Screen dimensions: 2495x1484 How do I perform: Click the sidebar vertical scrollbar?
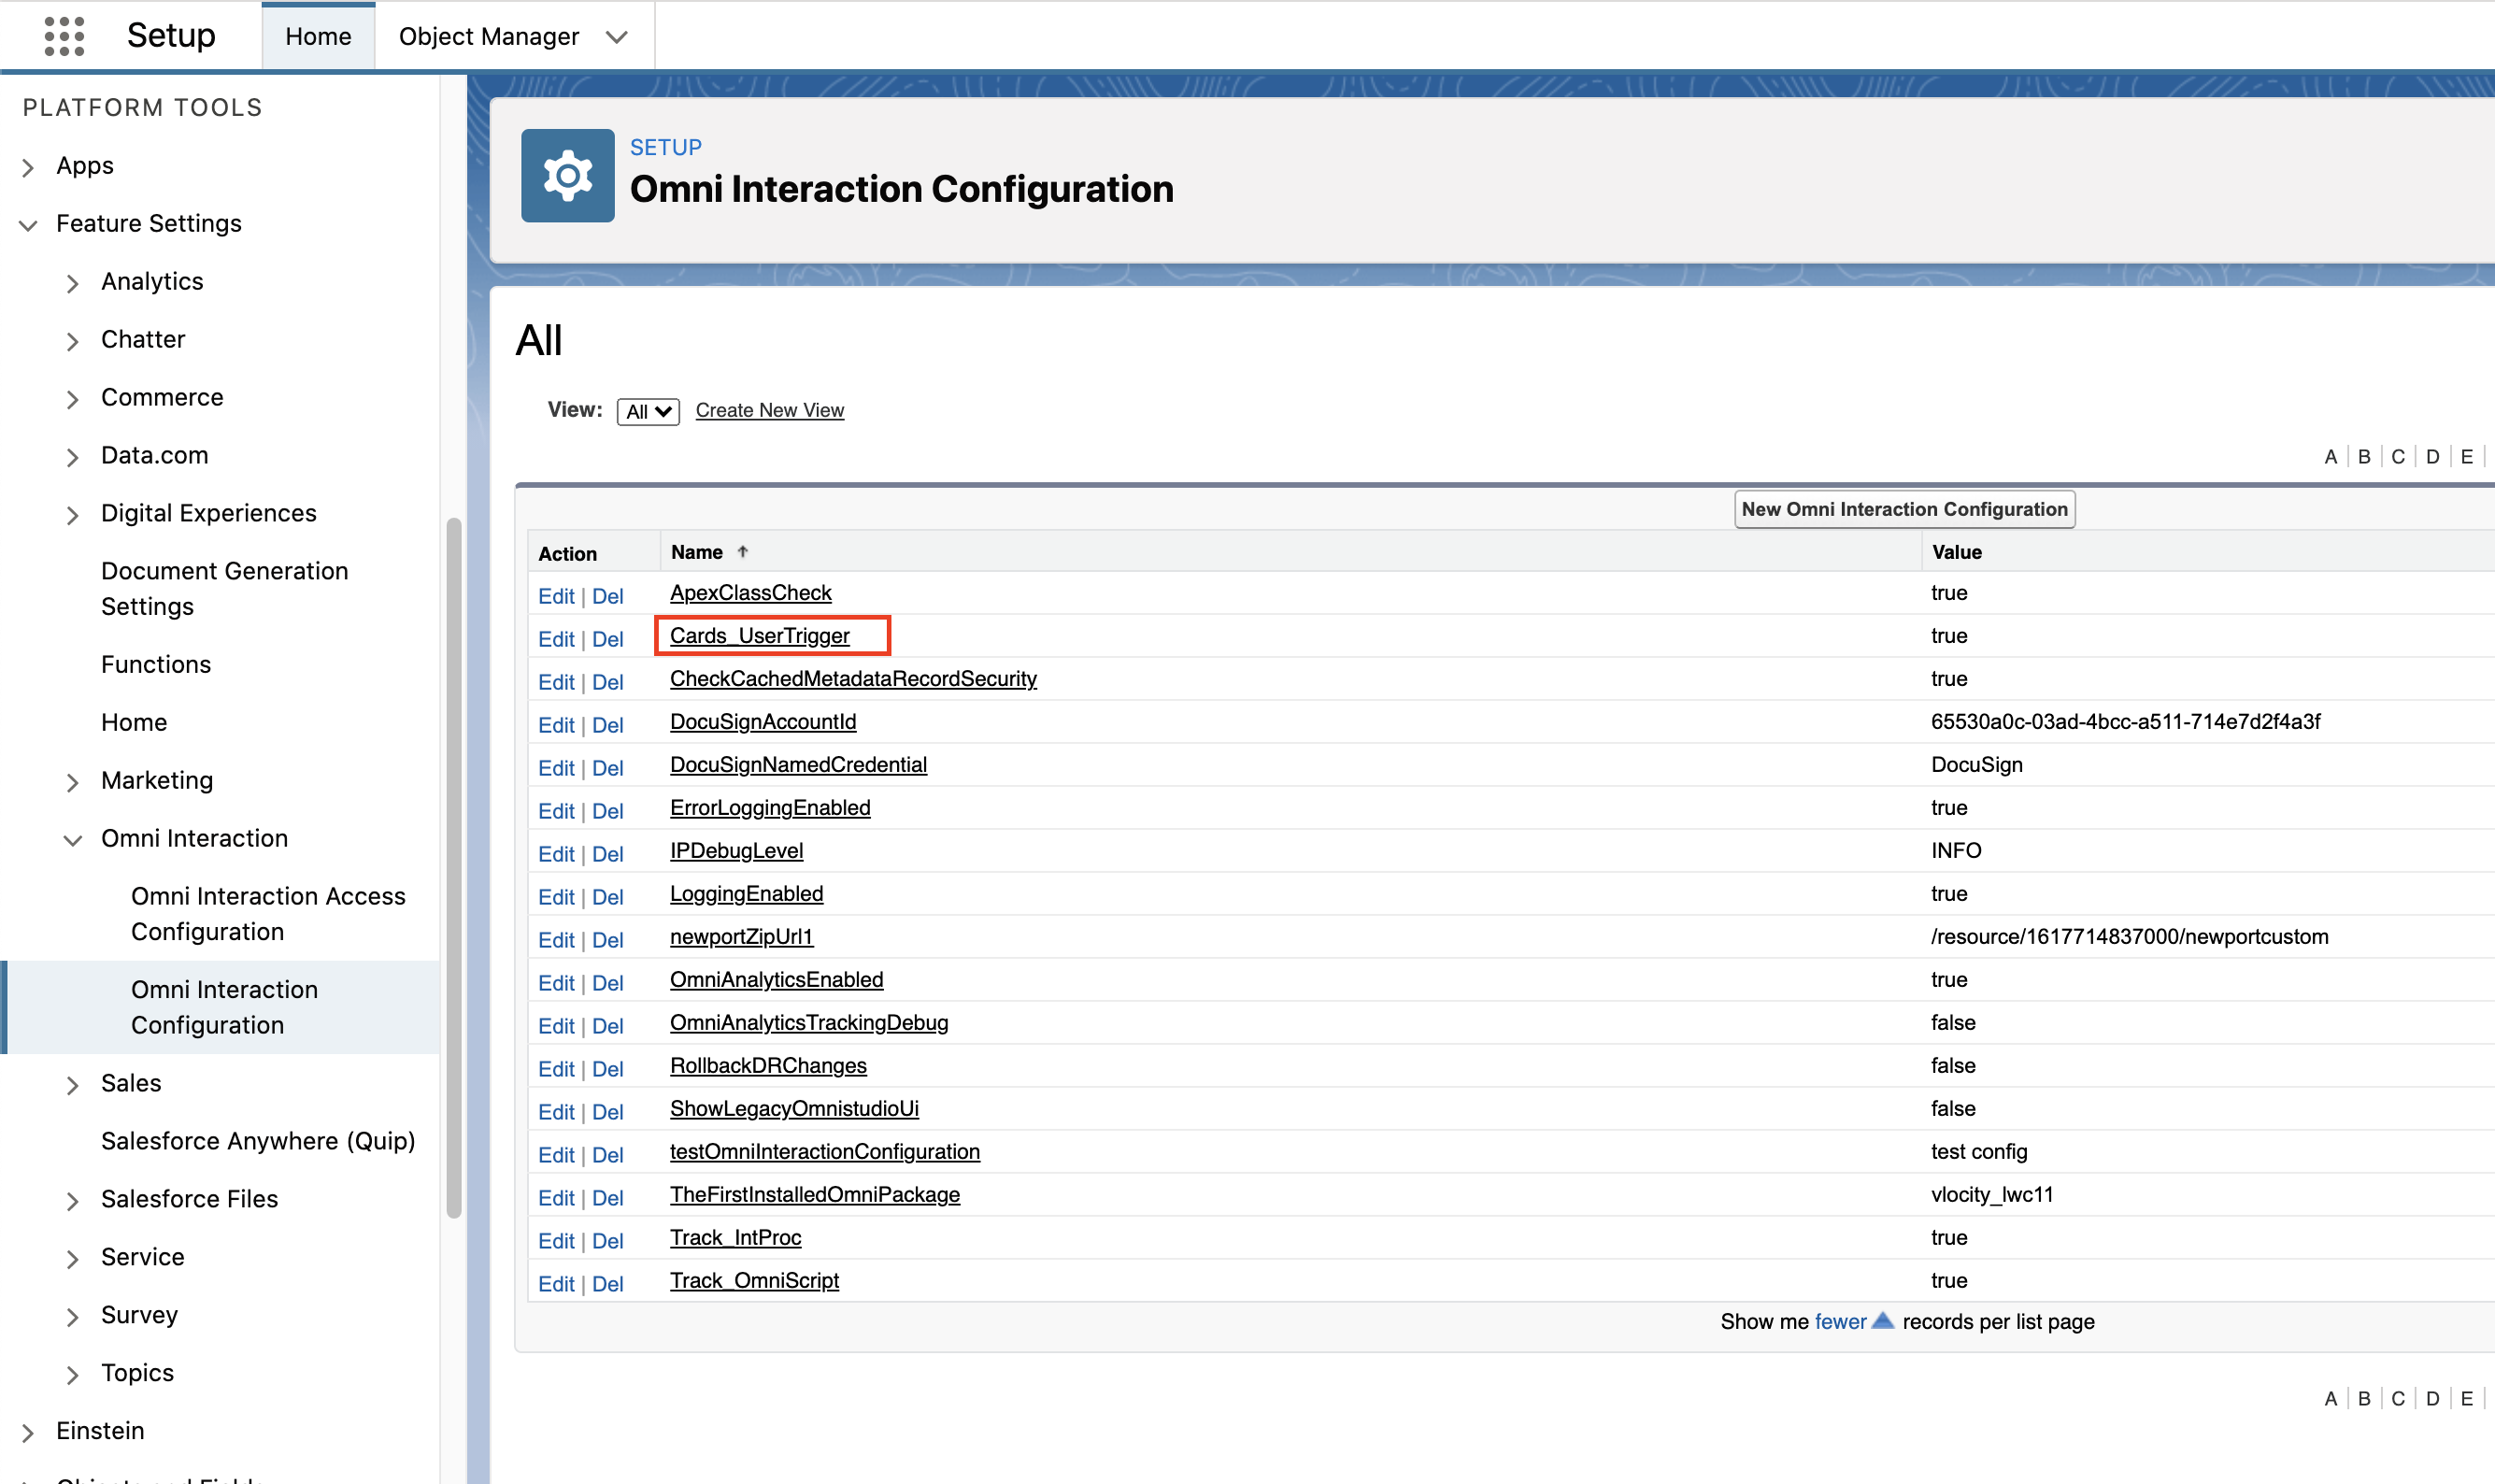click(x=454, y=868)
